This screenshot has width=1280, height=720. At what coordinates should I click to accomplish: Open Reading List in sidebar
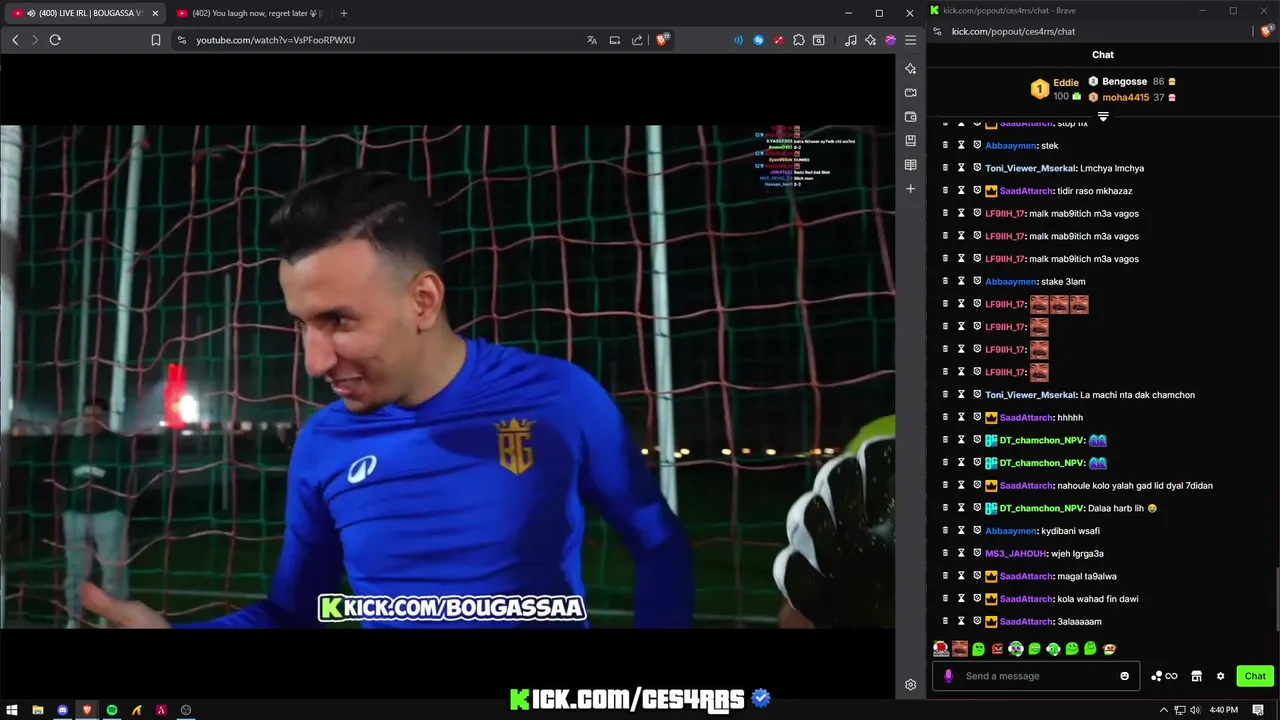tap(910, 165)
